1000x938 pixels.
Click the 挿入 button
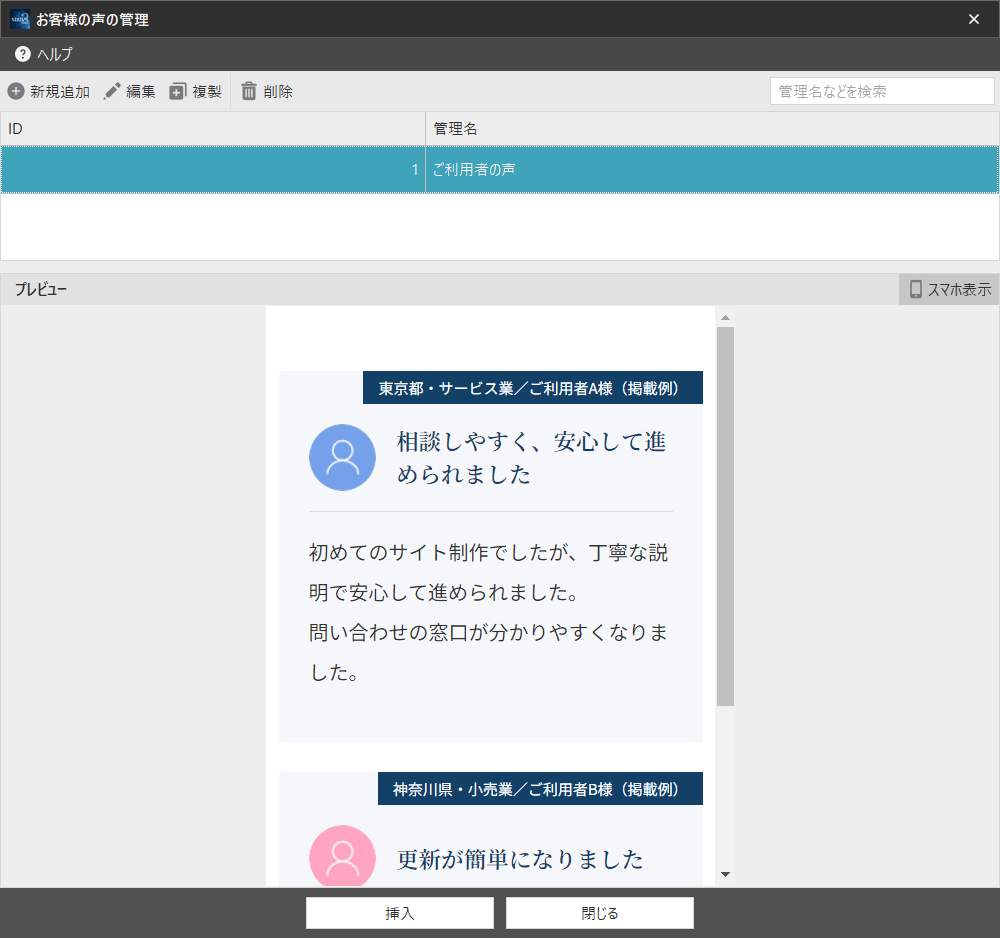(x=400, y=913)
